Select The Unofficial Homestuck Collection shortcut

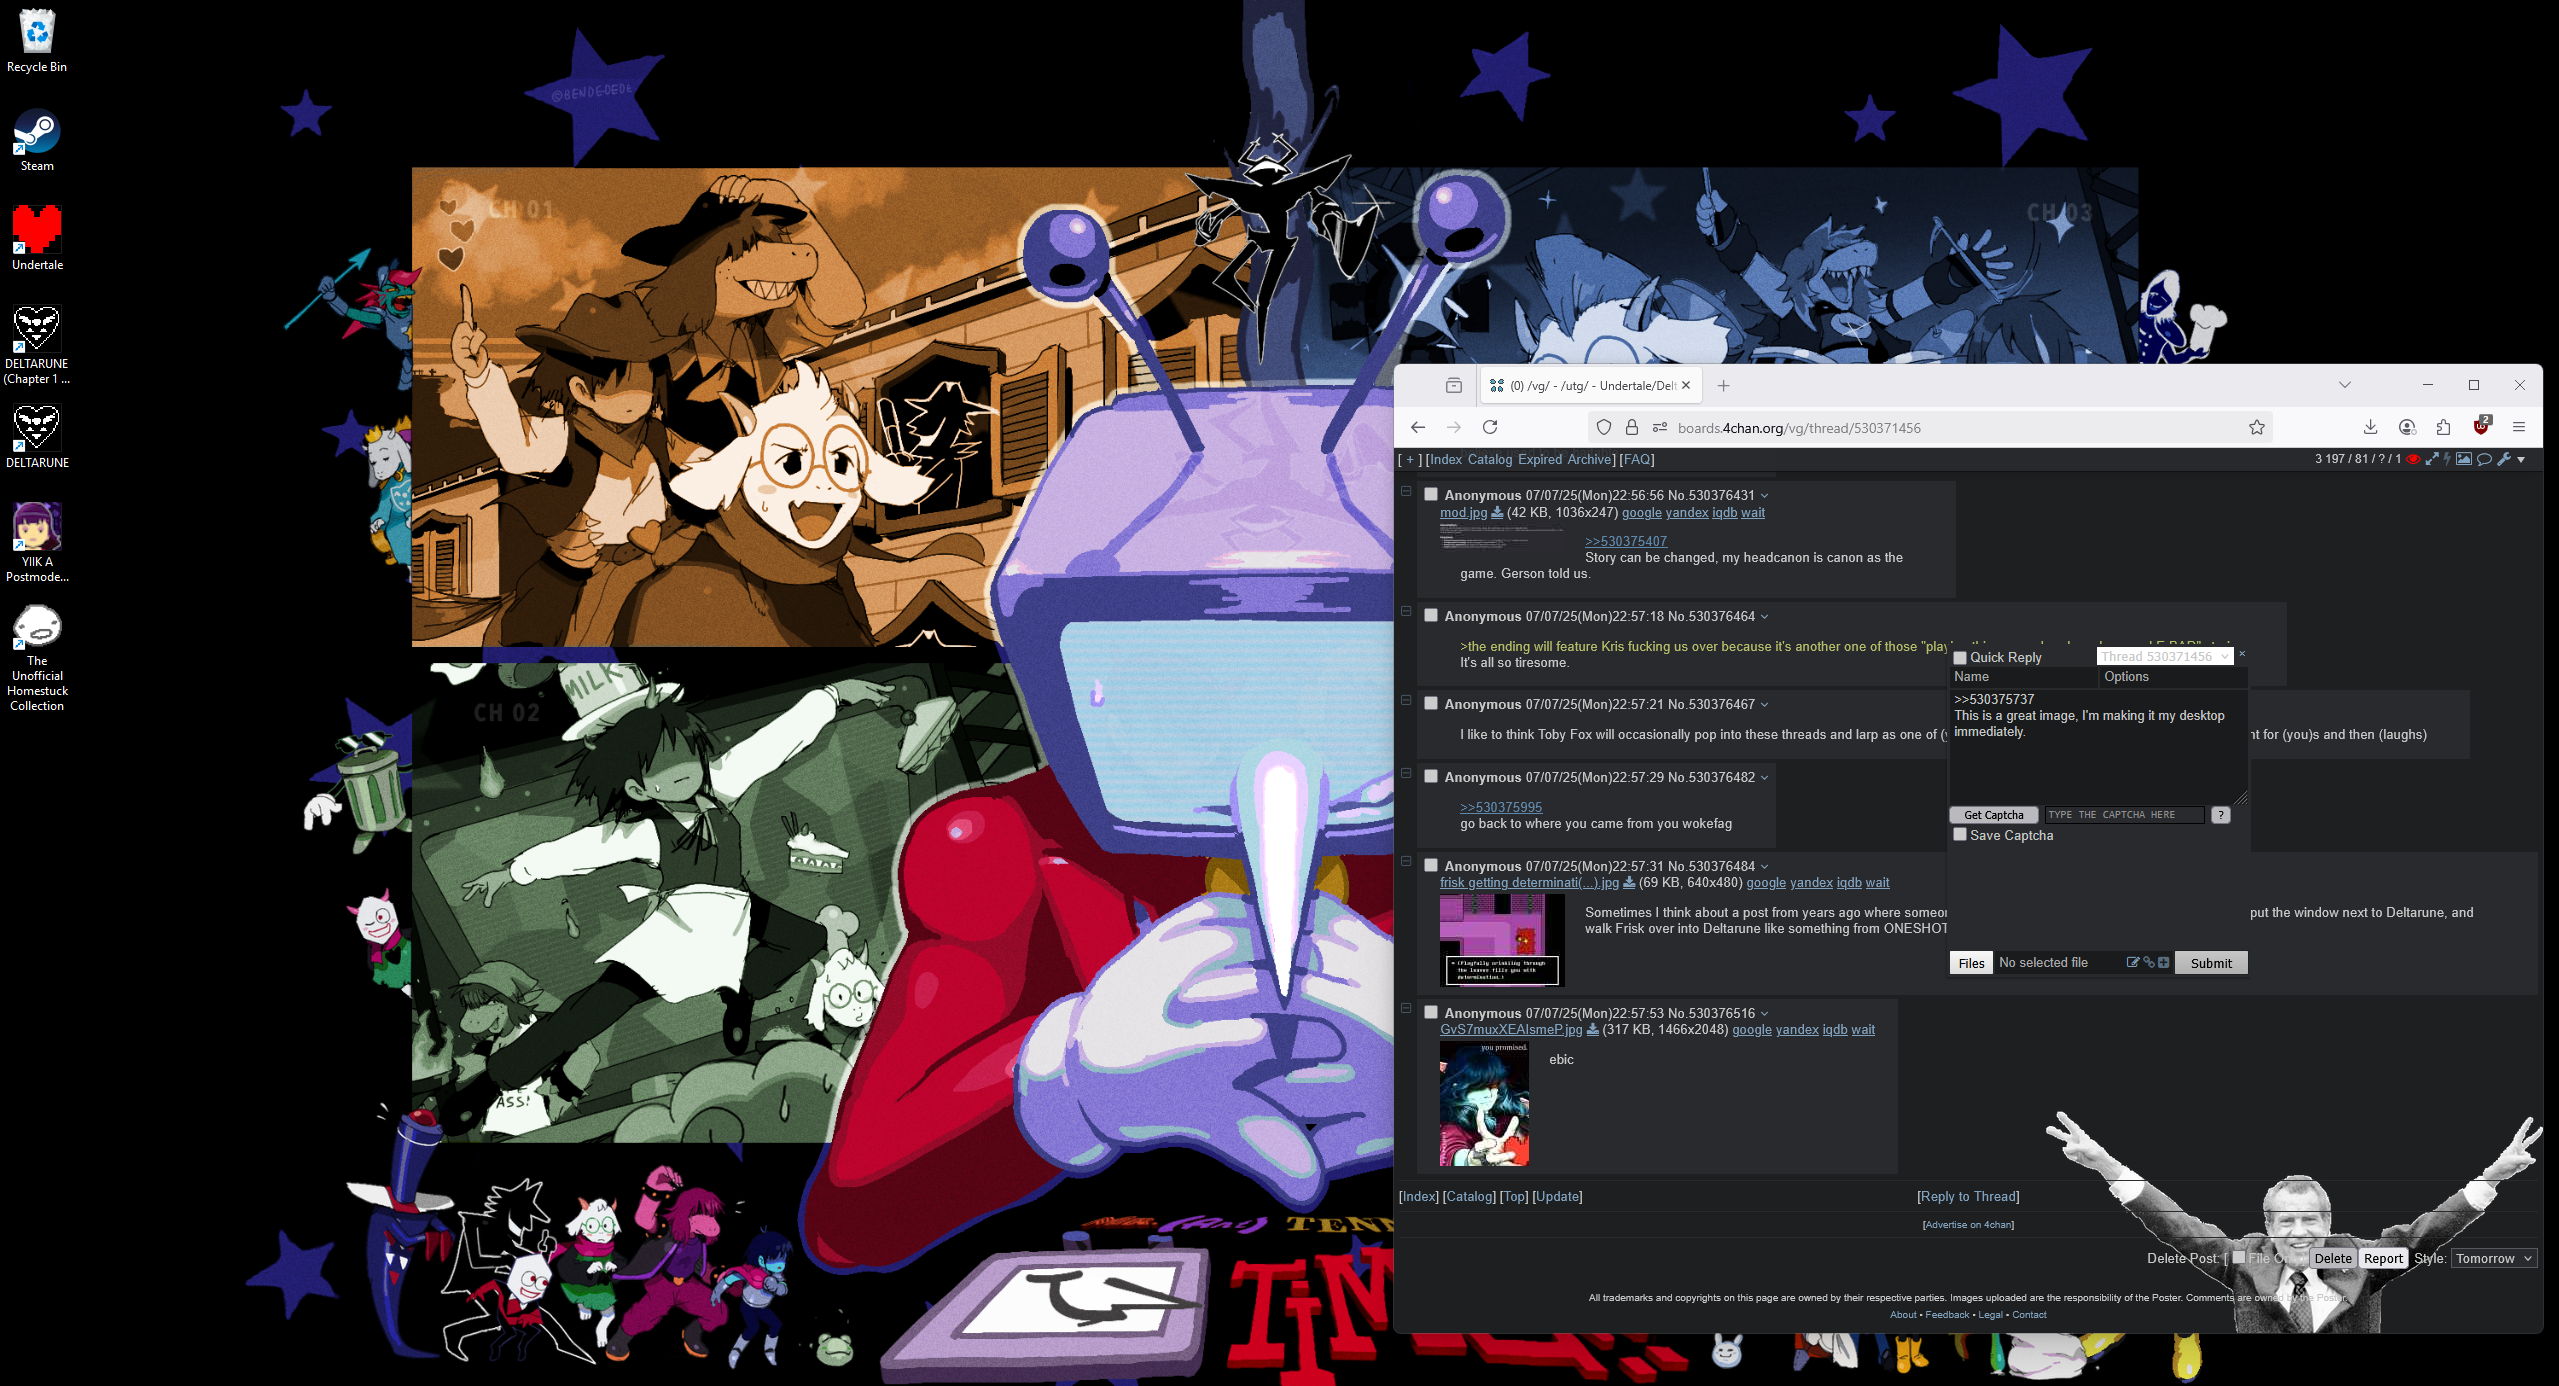pos(37,658)
